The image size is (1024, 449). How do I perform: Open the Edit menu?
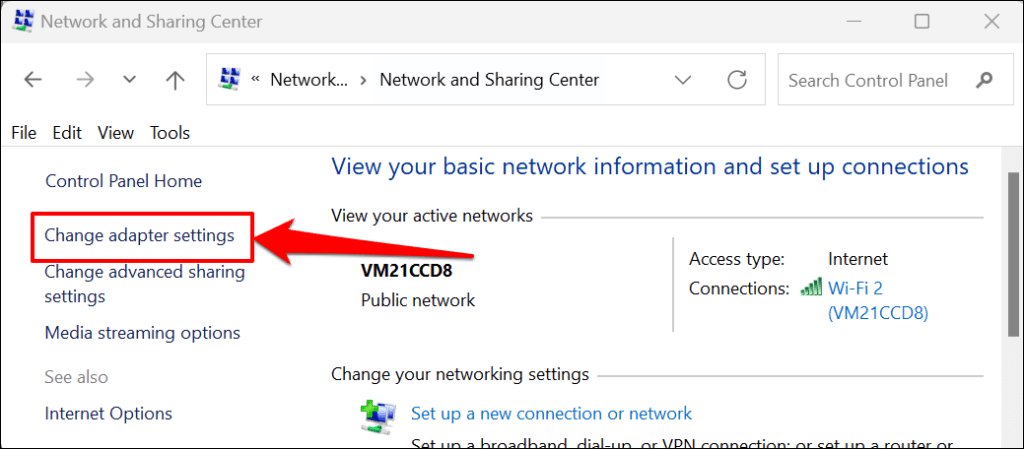click(67, 132)
